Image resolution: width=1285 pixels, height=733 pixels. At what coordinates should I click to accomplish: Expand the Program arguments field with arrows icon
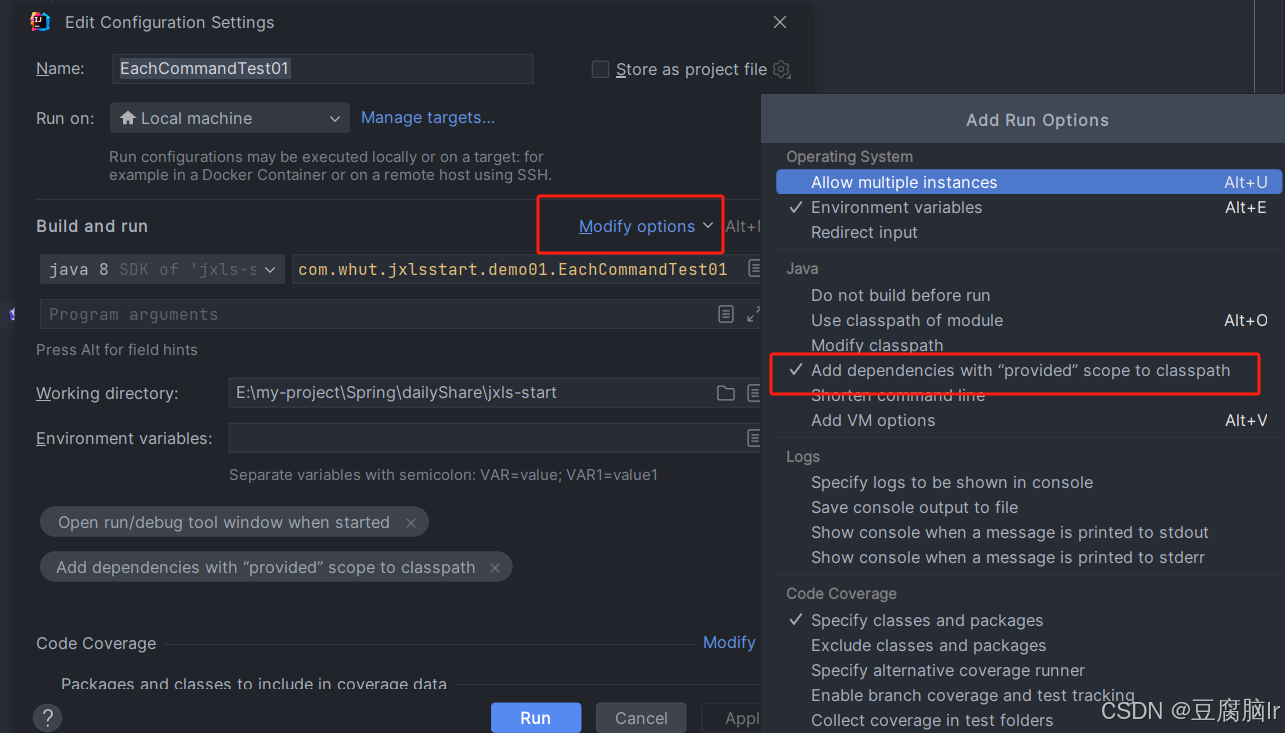pyautogui.click(x=753, y=314)
